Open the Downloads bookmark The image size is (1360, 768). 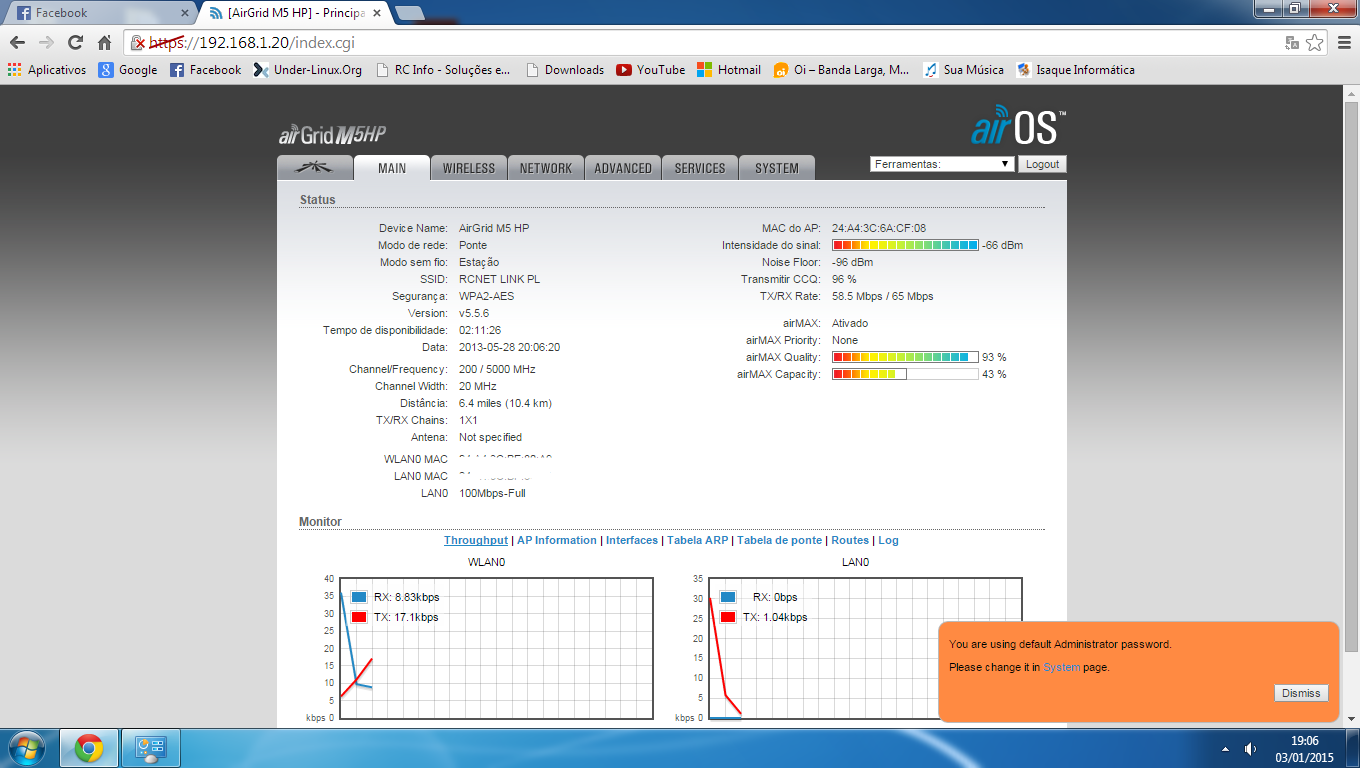coord(564,70)
